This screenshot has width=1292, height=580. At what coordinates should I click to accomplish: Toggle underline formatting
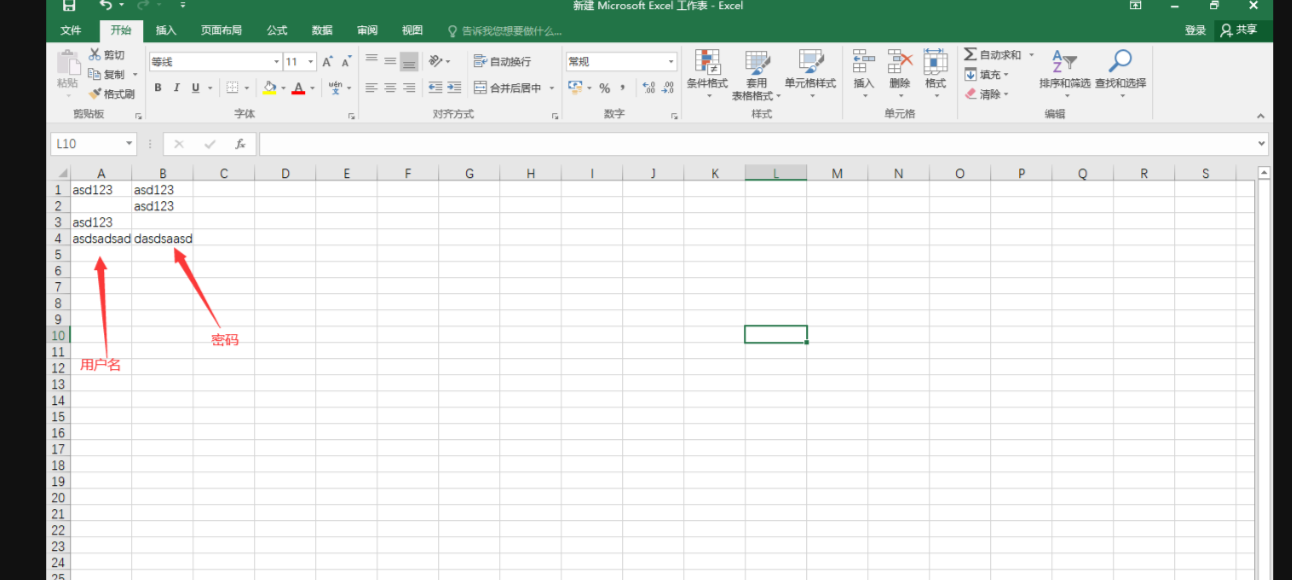196,88
